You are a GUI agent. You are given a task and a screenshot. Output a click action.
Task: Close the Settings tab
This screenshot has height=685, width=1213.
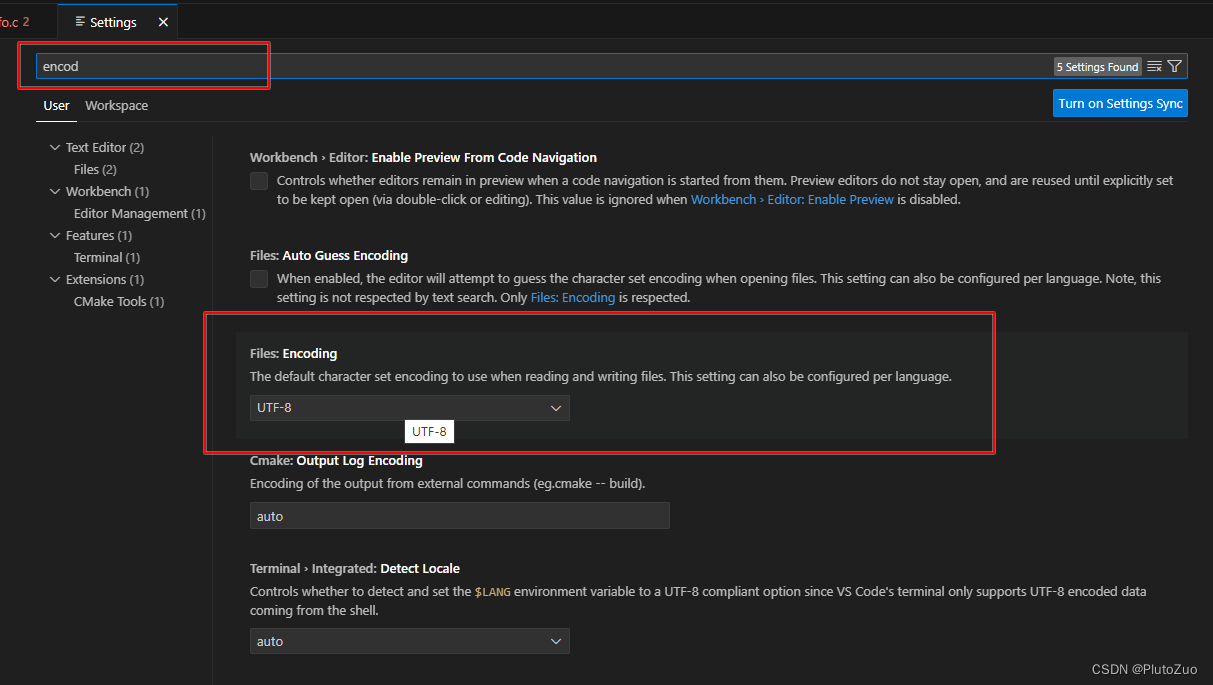click(164, 22)
